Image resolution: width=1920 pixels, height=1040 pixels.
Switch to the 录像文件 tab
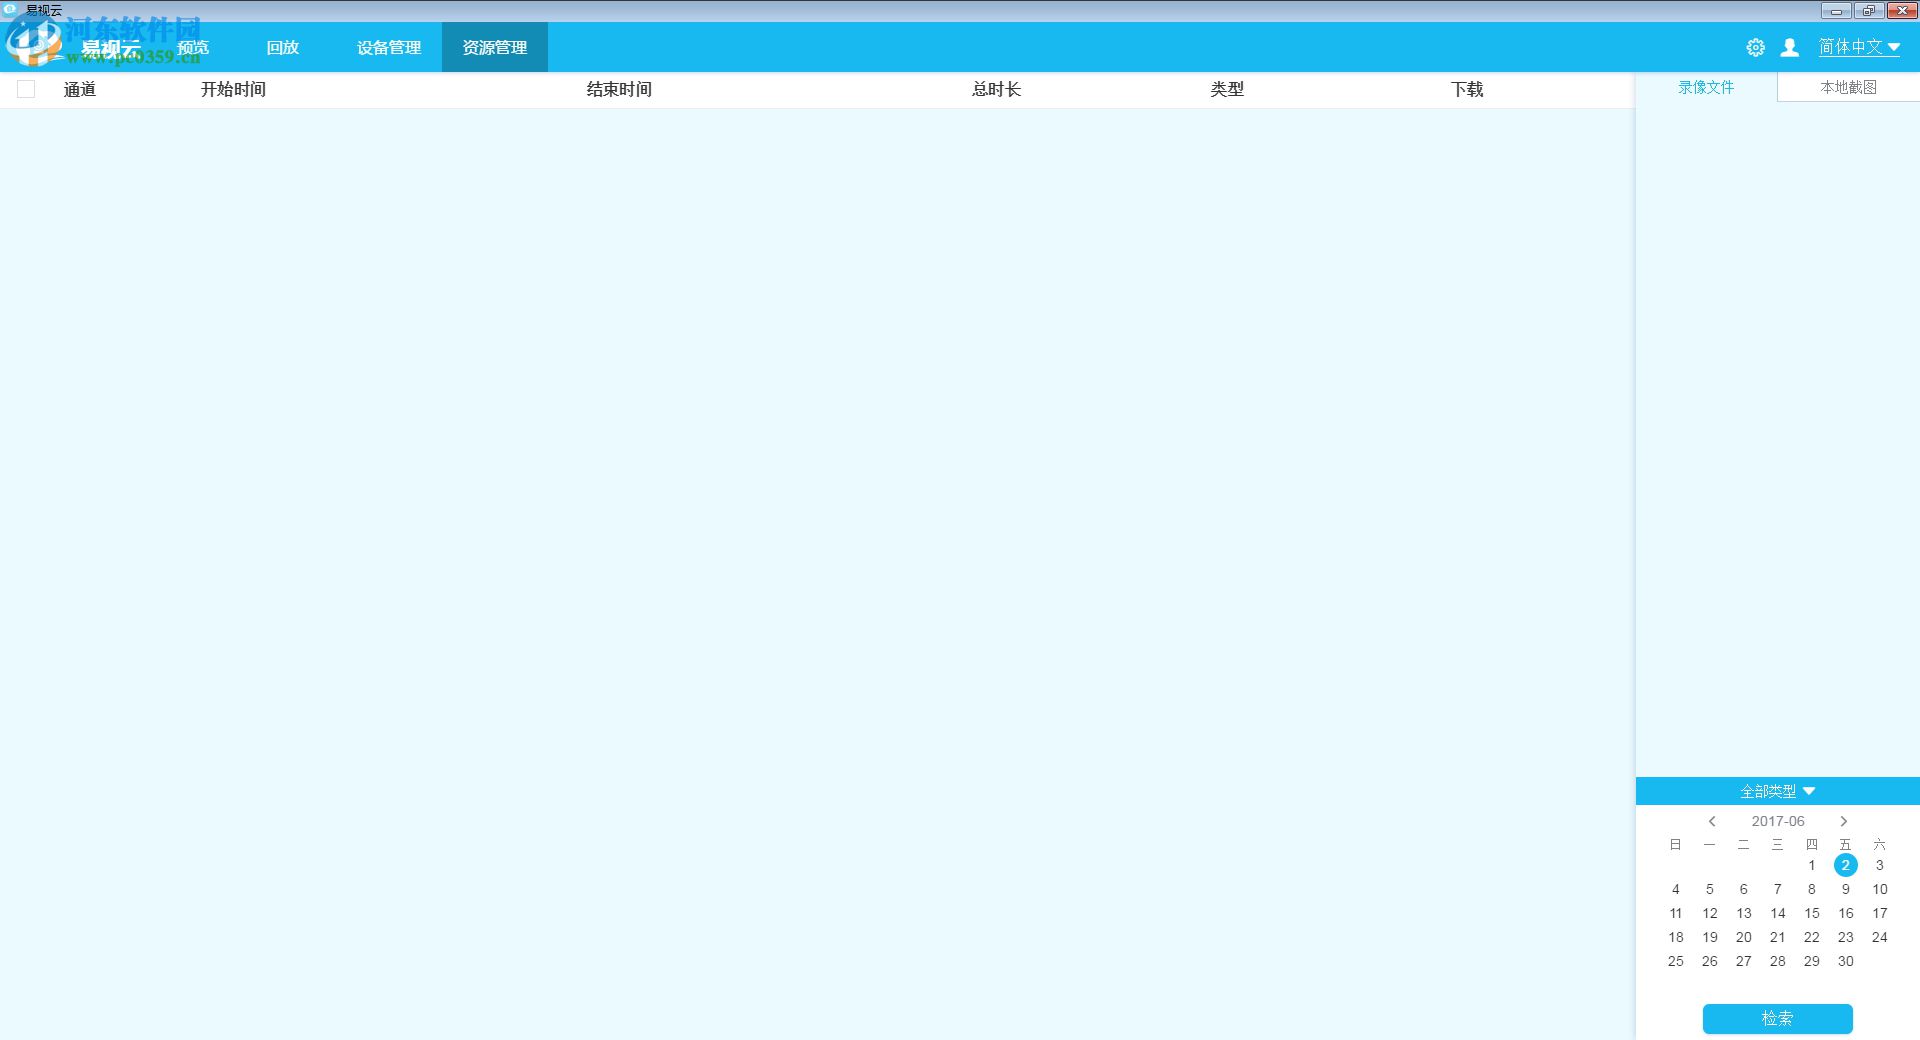point(1706,87)
